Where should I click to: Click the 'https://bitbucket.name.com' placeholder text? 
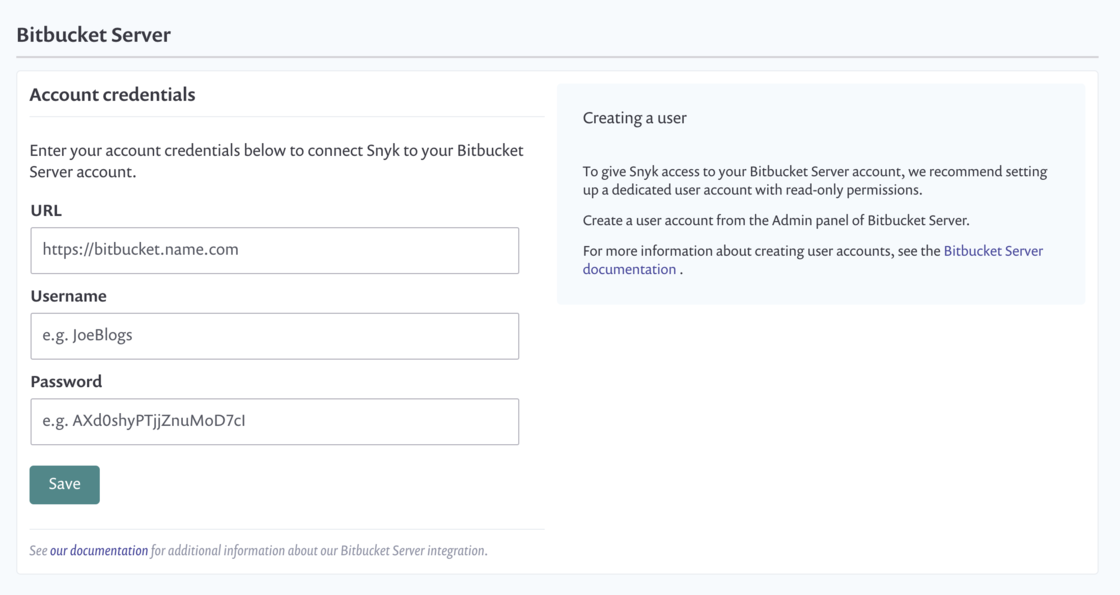[140, 250]
